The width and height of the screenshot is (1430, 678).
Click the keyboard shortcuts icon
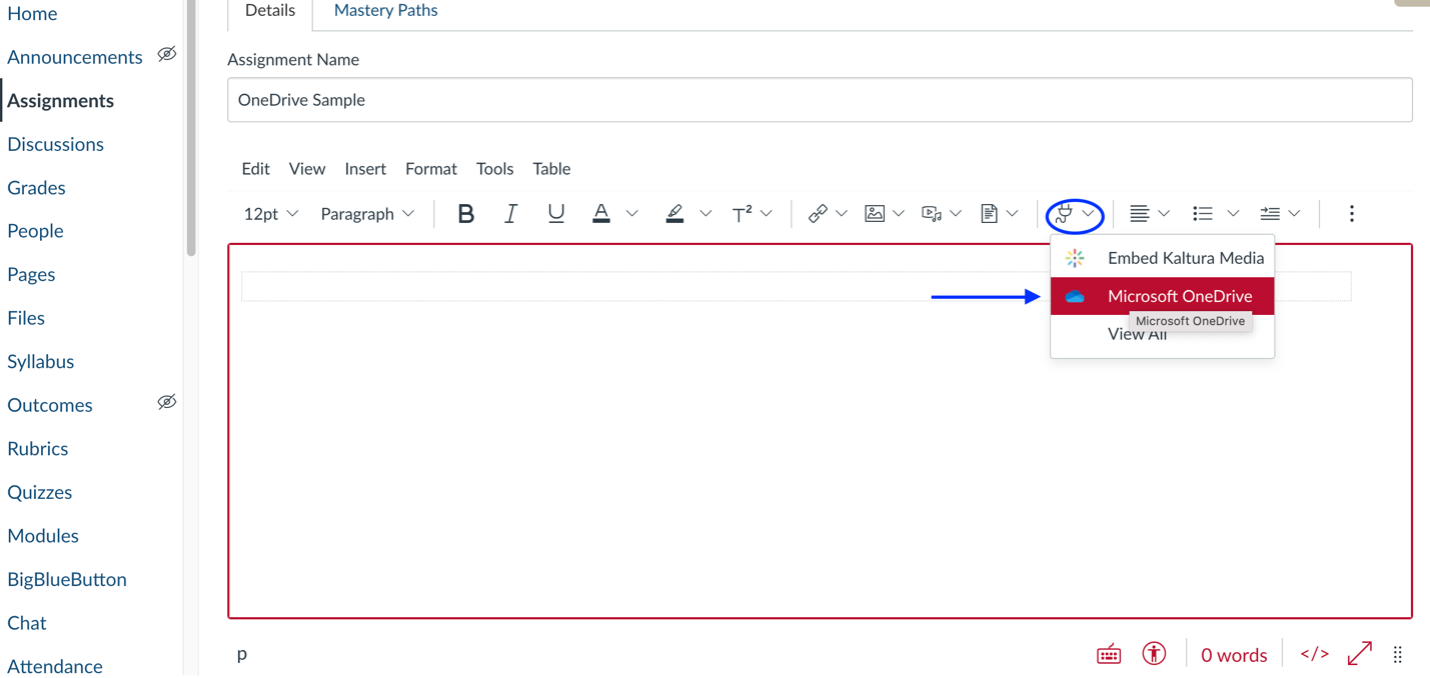pos(1108,653)
